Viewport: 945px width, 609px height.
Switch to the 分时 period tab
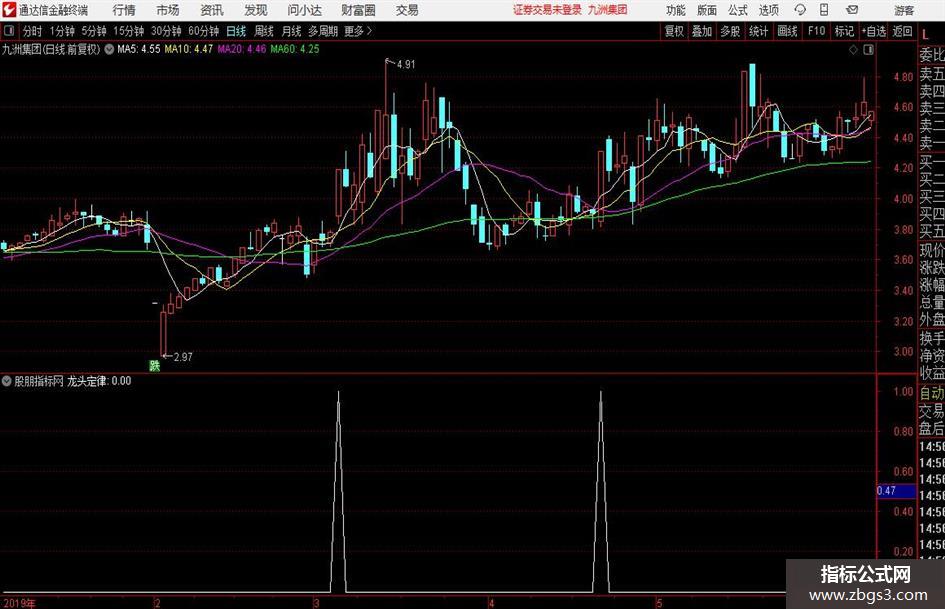coord(32,31)
